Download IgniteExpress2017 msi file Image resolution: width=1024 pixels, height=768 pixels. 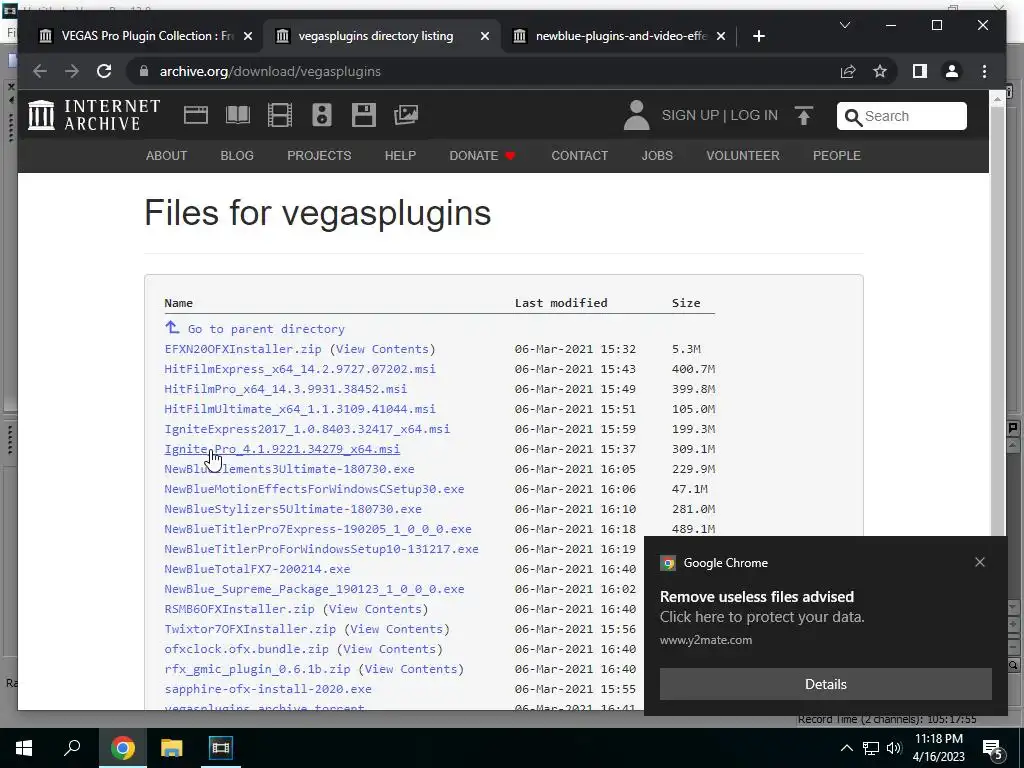pos(307,429)
